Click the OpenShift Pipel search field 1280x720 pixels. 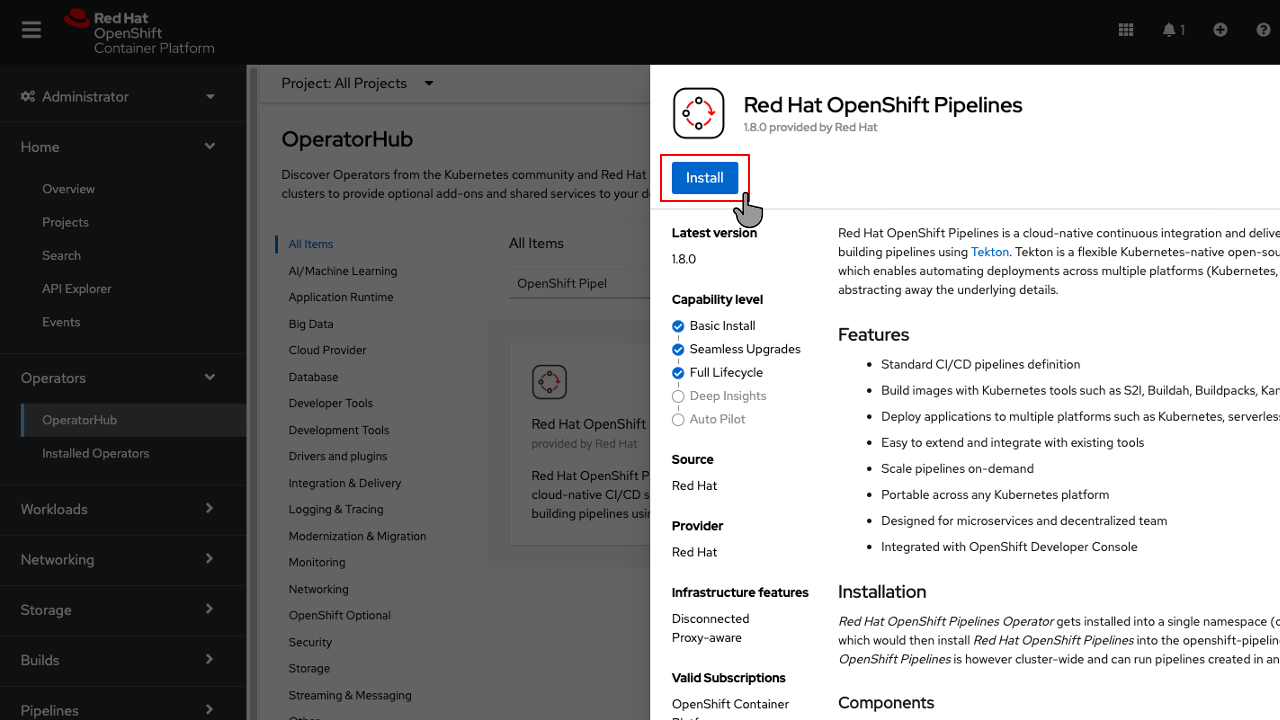pos(579,283)
